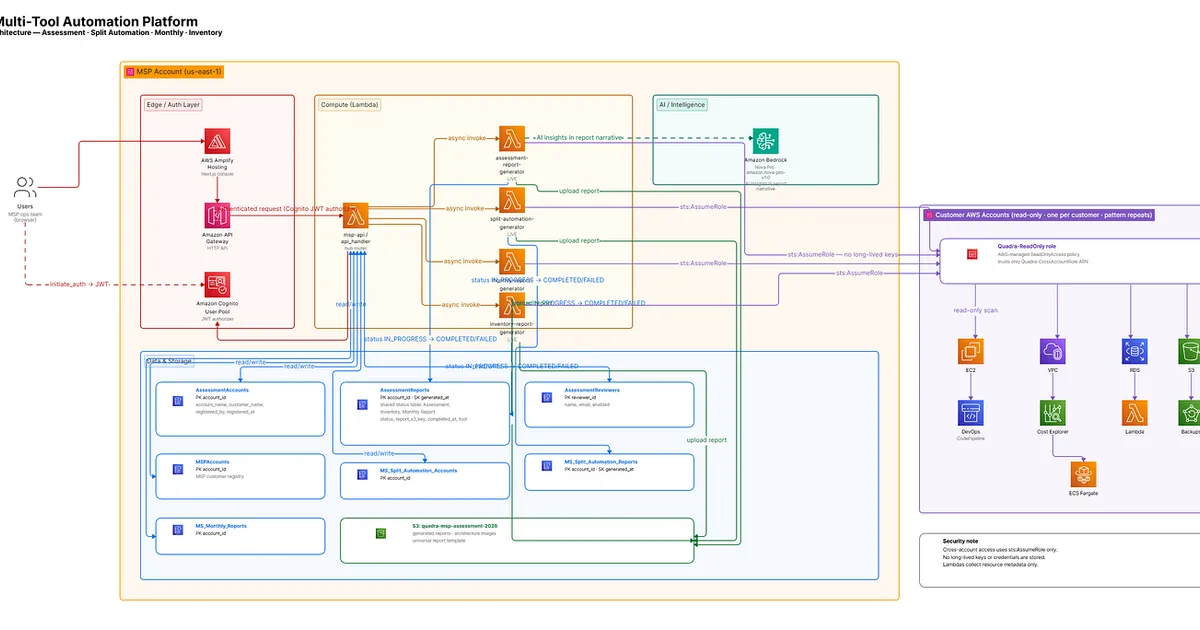Image resolution: width=1200 pixels, height=630 pixels.
Task: Select the EC2 service icon
Action: (971, 351)
